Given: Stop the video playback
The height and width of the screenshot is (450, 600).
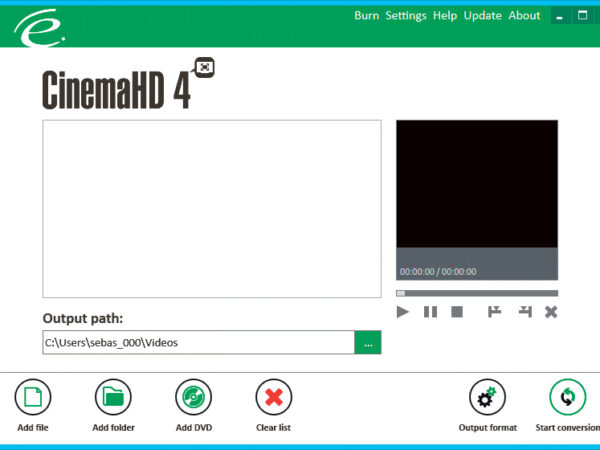Looking at the screenshot, I should point(457,312).
